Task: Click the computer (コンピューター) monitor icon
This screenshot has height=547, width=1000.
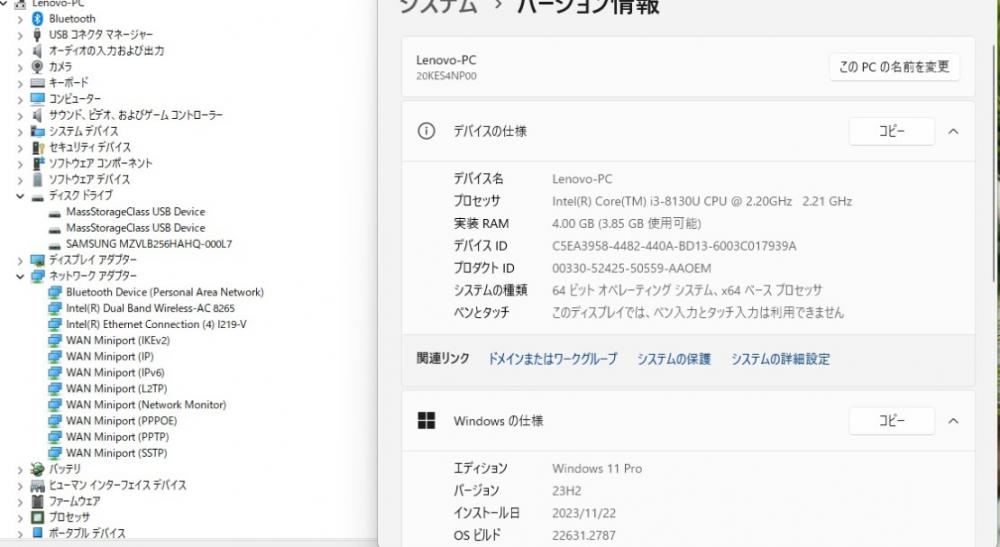Action: click(x=38, y=99)
